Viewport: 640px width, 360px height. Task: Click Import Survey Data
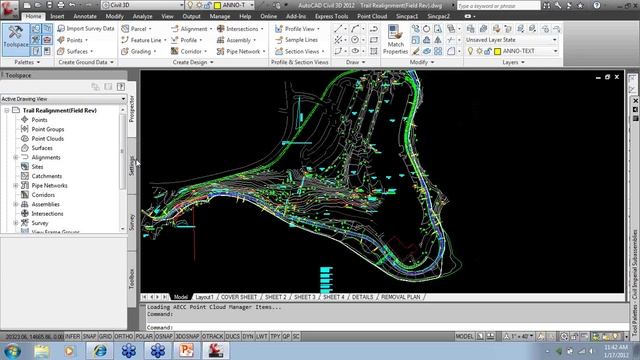(86, 29)
